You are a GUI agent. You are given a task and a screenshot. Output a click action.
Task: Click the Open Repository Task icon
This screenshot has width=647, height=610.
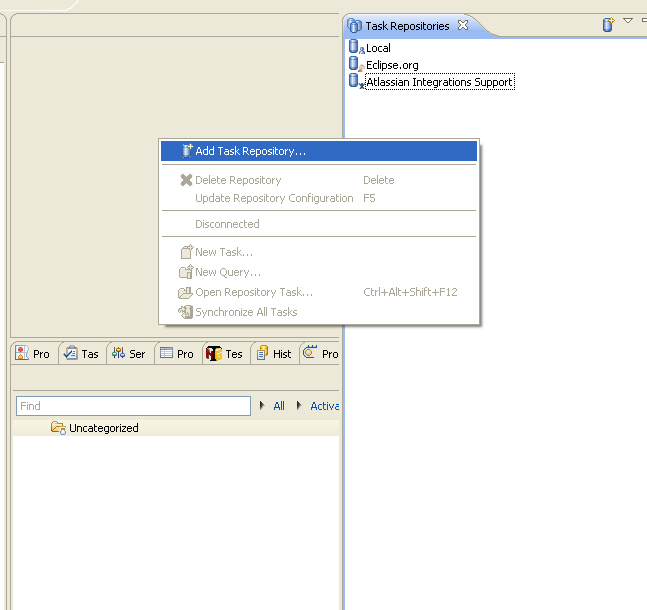point(185,292)
